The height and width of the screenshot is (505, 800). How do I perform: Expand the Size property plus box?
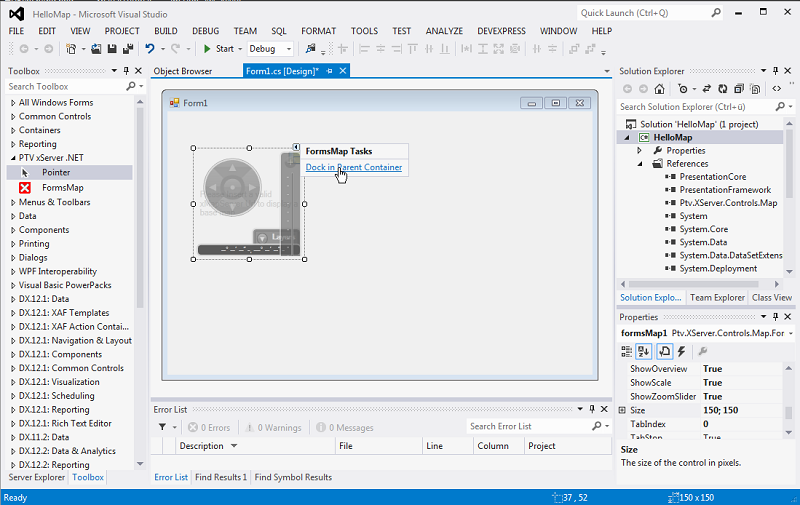(622, 410)
